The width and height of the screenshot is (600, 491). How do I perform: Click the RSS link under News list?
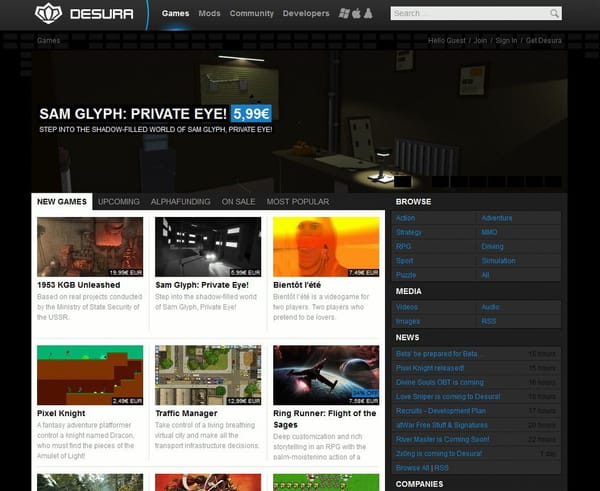441,468
